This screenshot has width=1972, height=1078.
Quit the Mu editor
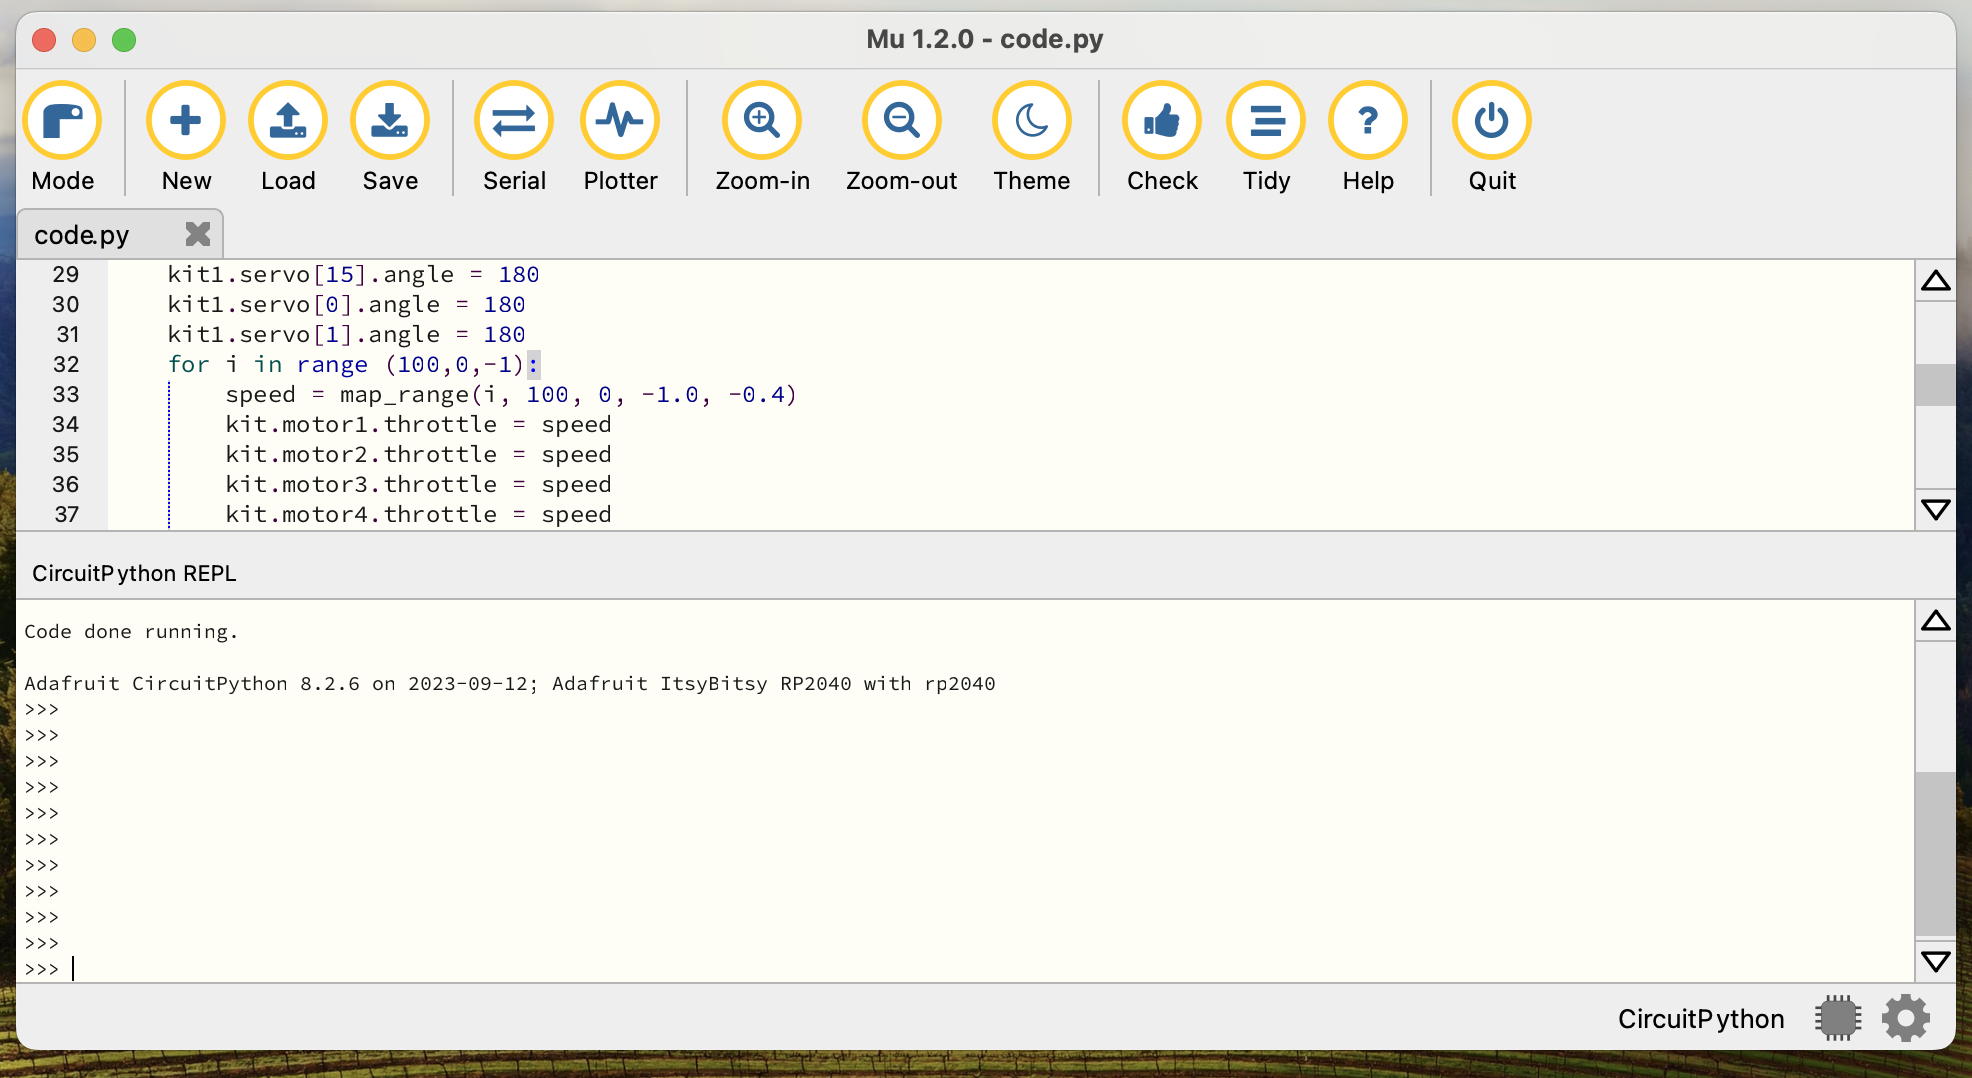[x=1492, y=122]
